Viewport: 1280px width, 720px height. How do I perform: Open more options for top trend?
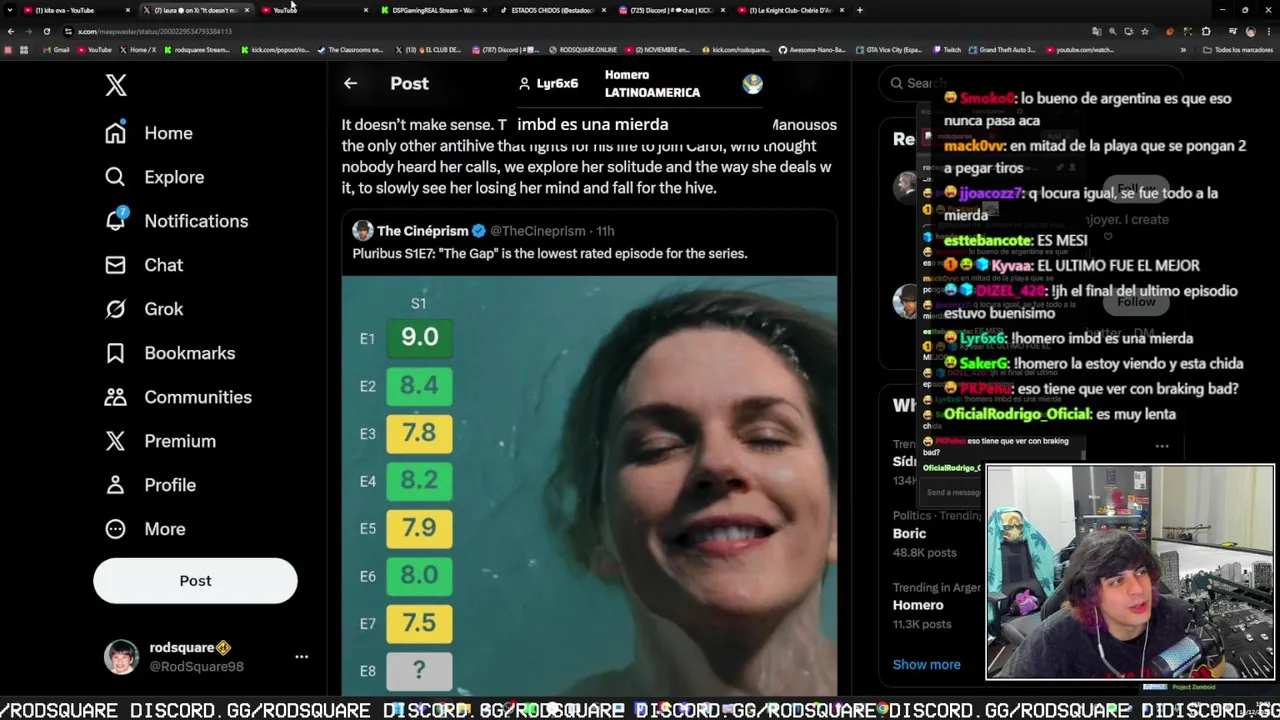point(1162,447)
